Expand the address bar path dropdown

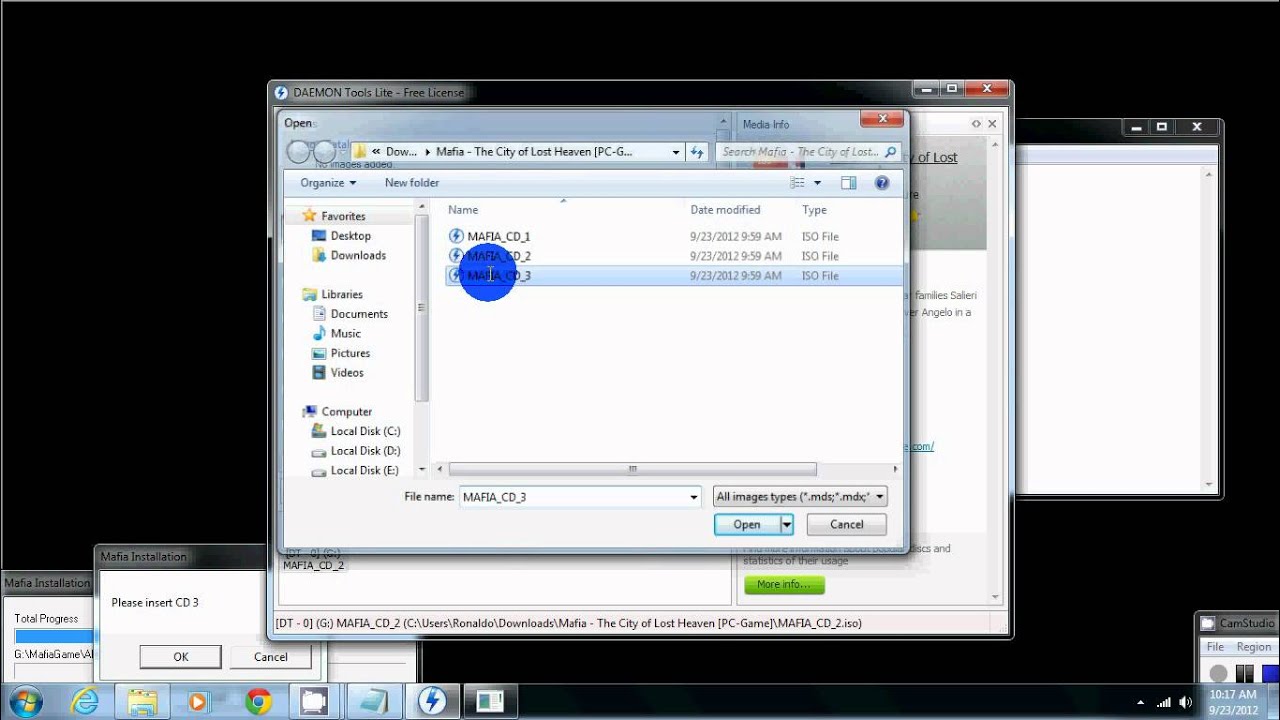676,152
